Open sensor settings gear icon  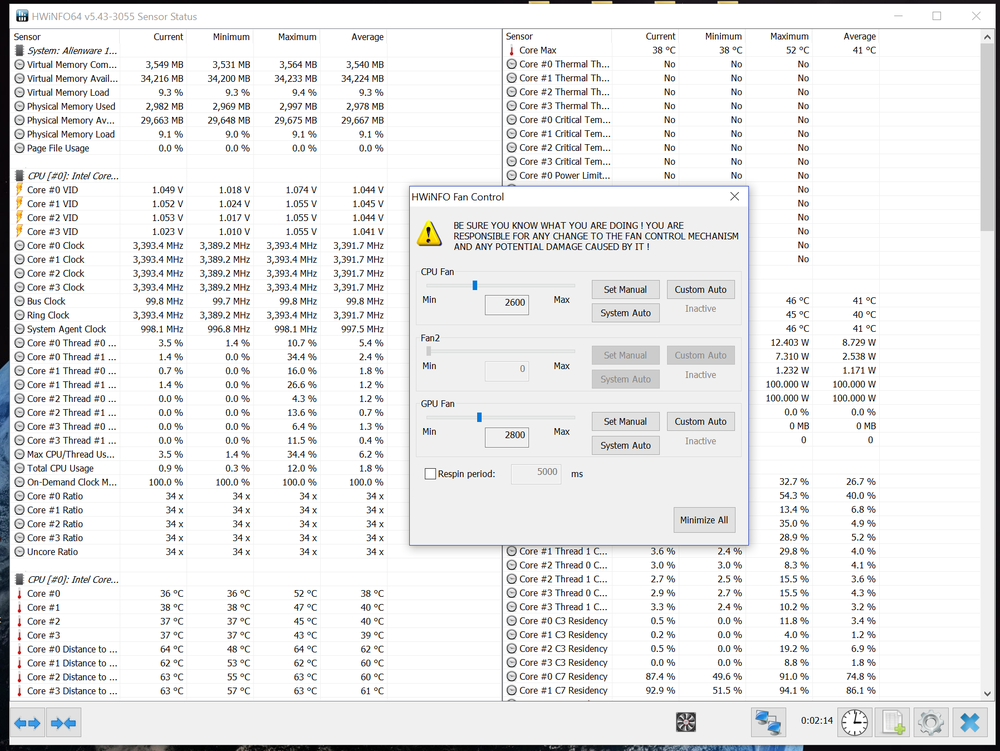coord(931,721)
